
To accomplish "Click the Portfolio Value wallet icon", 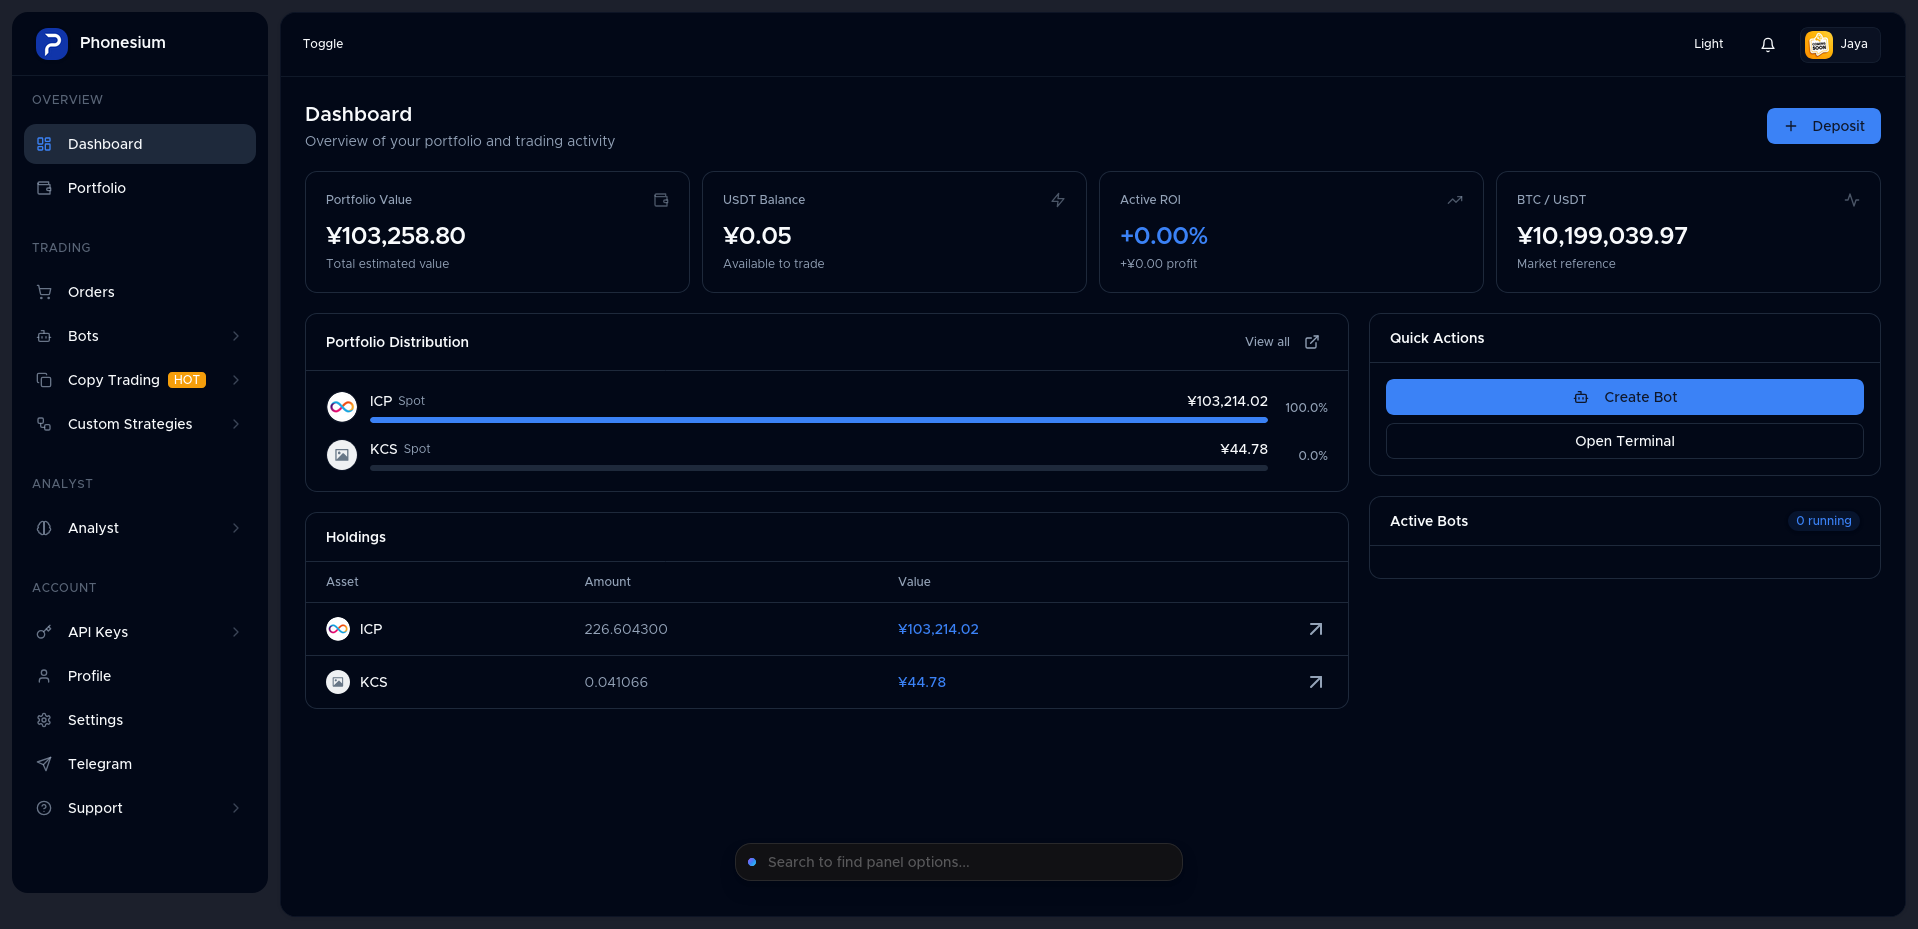I will point(661,200).
